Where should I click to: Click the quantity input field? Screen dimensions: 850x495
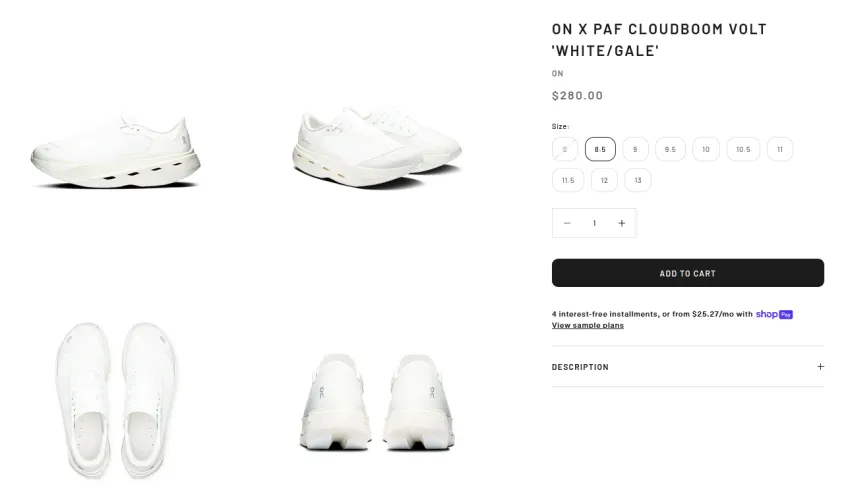(x=594, y=223)
